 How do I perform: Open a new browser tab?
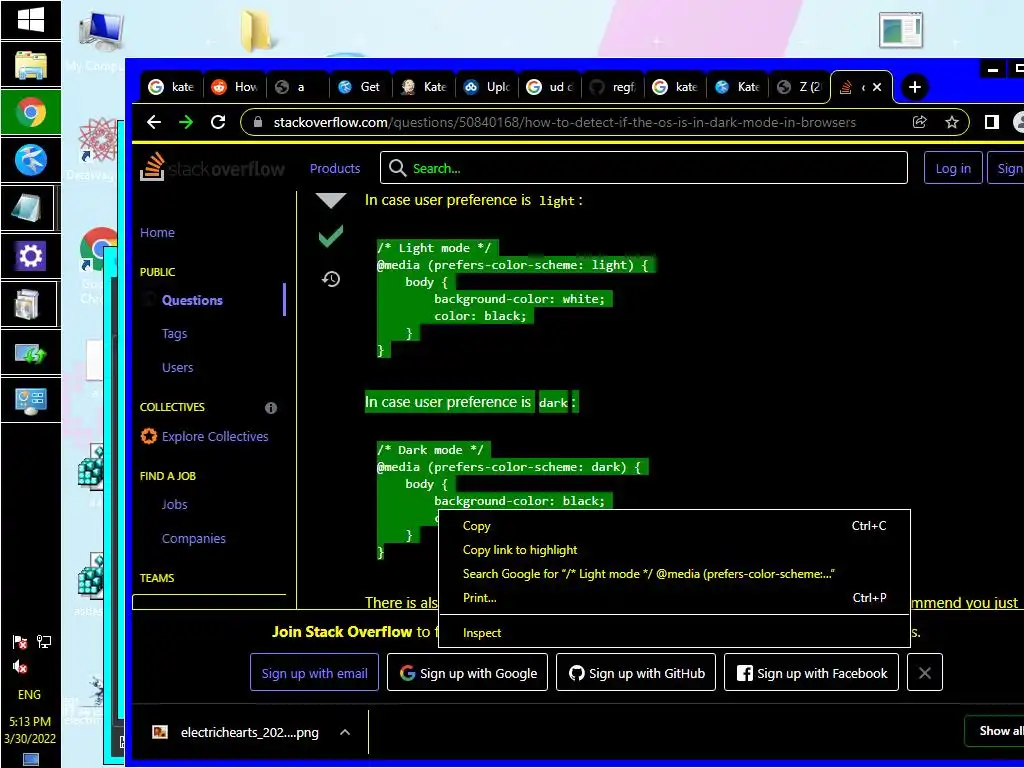tap(915, 87)
